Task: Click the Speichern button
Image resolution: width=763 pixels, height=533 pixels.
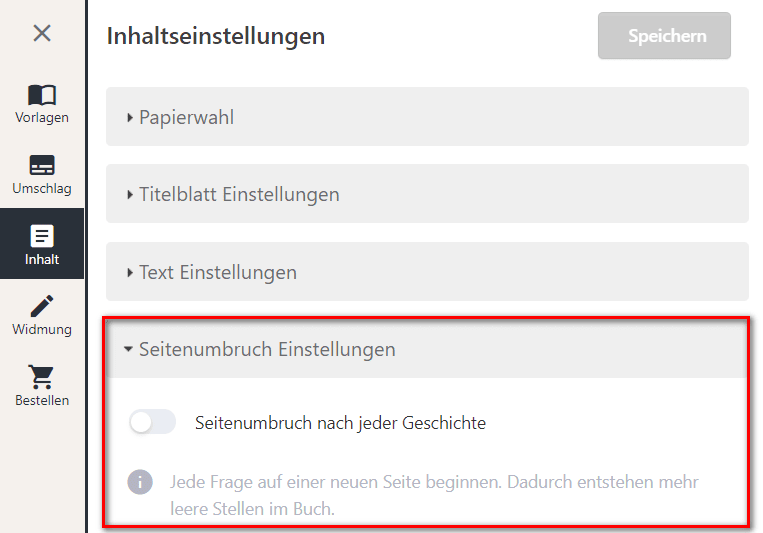Action: coord(664,36)
